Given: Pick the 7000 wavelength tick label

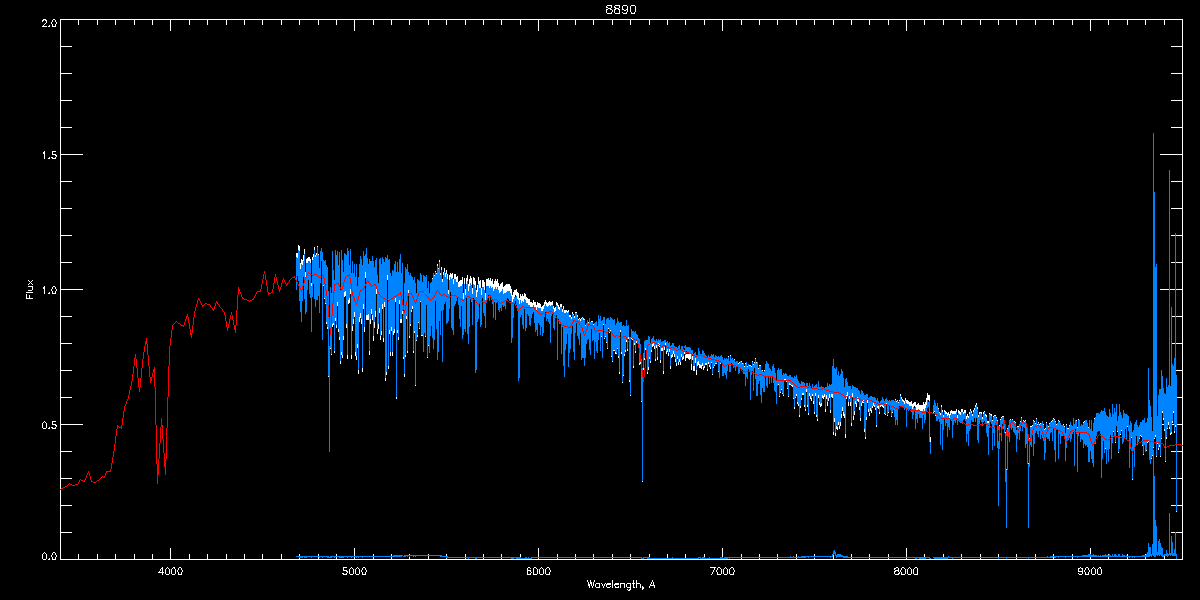Looking at the screenshot, I should [722, 571].
